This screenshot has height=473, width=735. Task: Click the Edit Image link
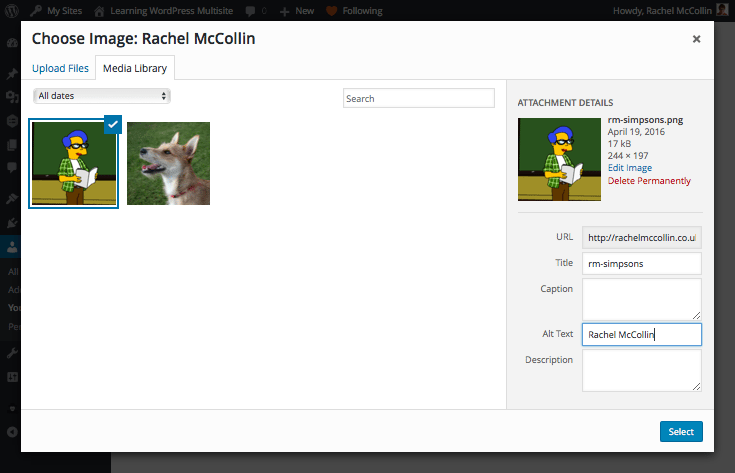(630, 168)
